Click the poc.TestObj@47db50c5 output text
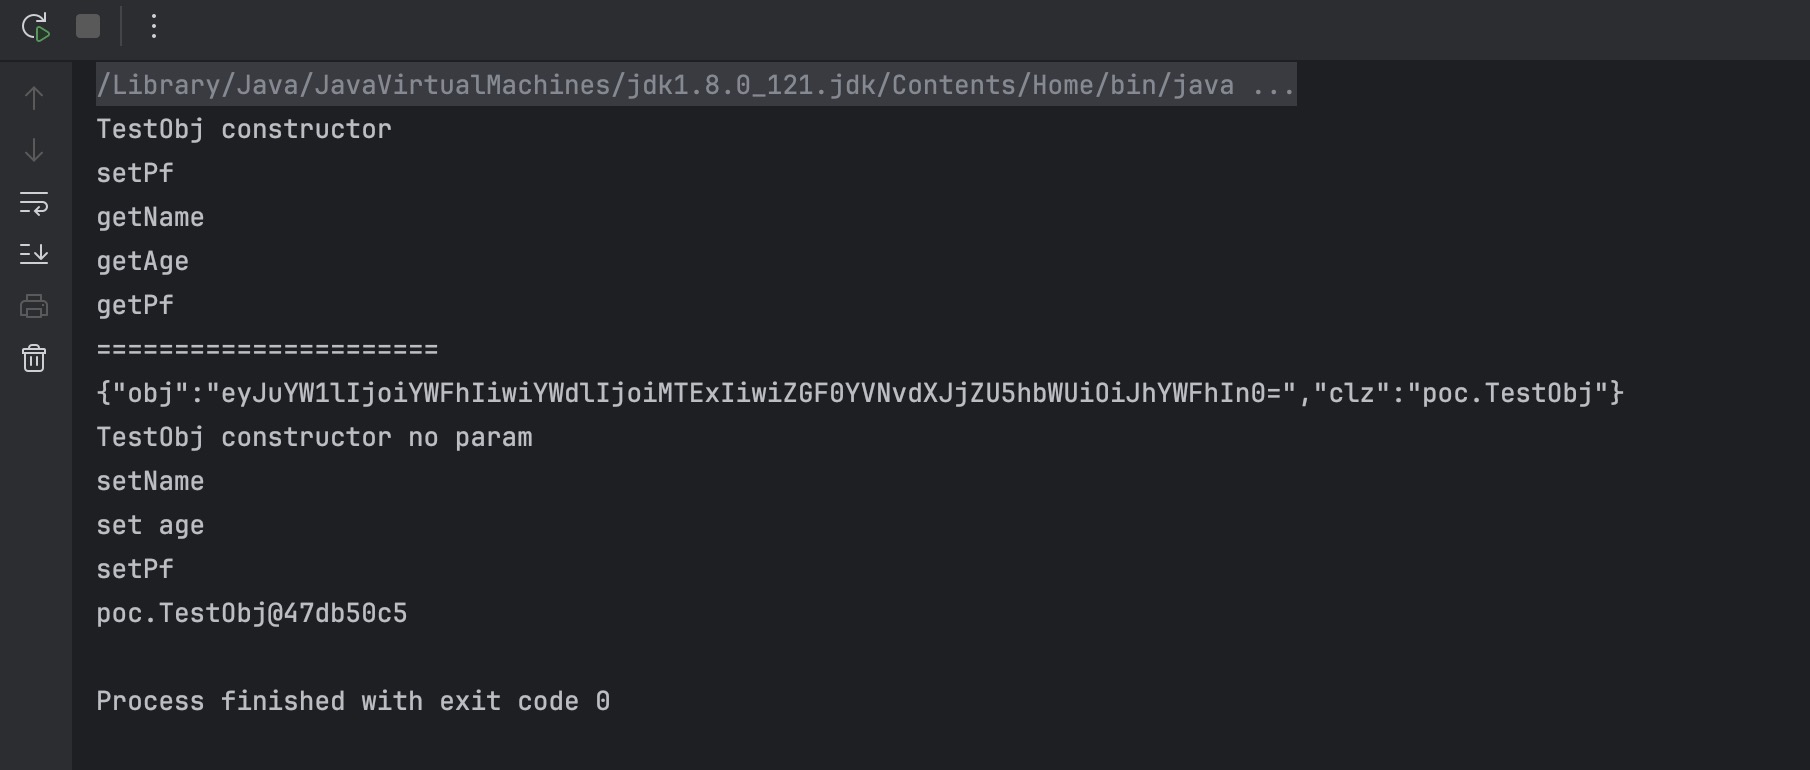This screenshot has height=770, width=1810. (x=252, y=613)
